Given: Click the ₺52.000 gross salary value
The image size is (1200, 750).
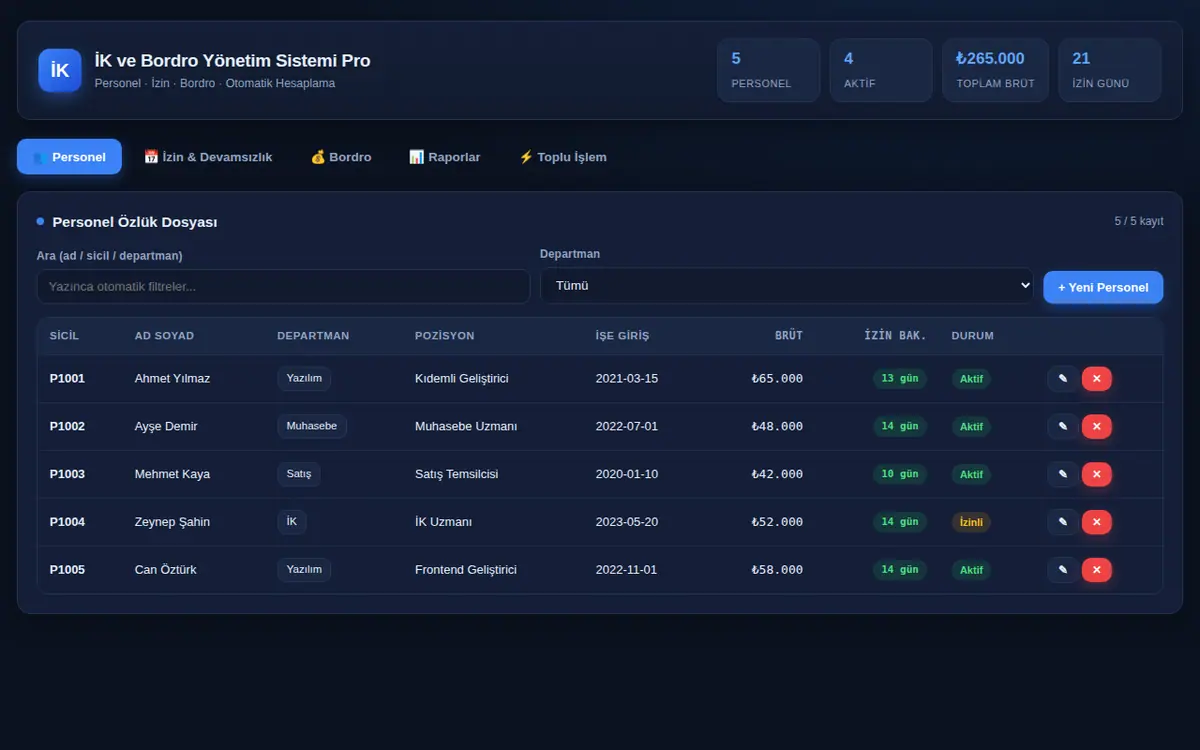Looking at the screenshot, I should [x=777, y=522].
